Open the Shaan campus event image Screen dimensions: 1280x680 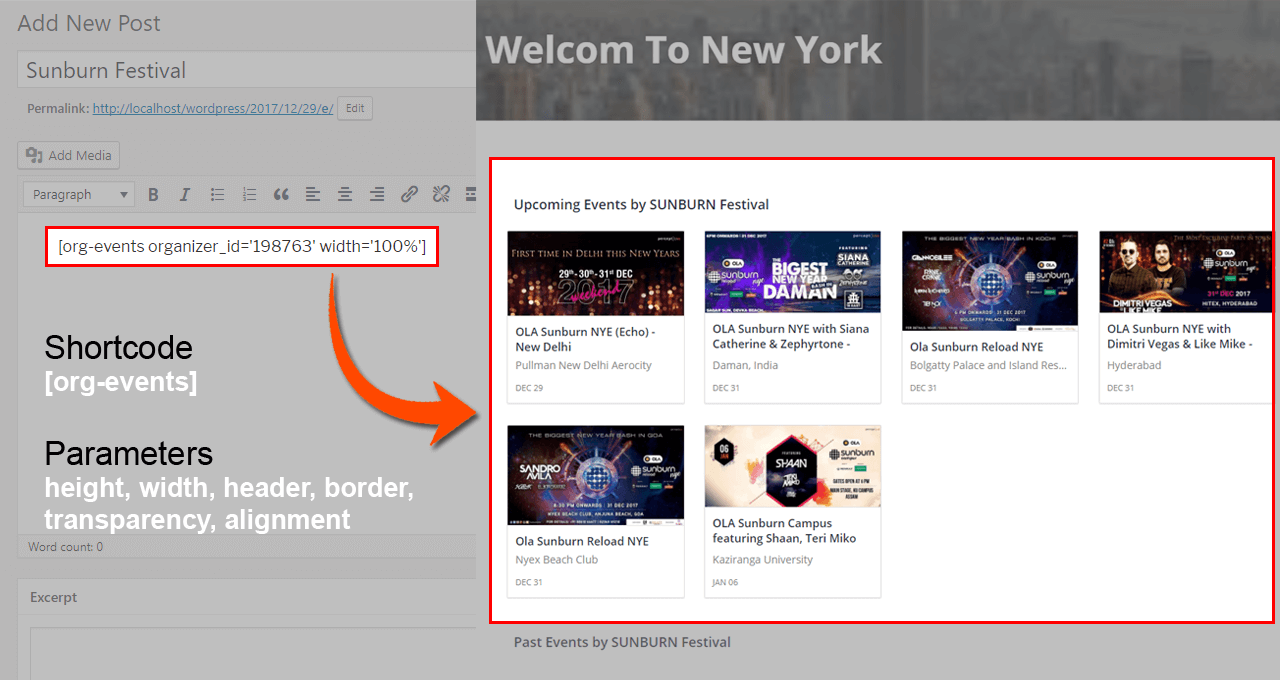click(x=792, y=466)
